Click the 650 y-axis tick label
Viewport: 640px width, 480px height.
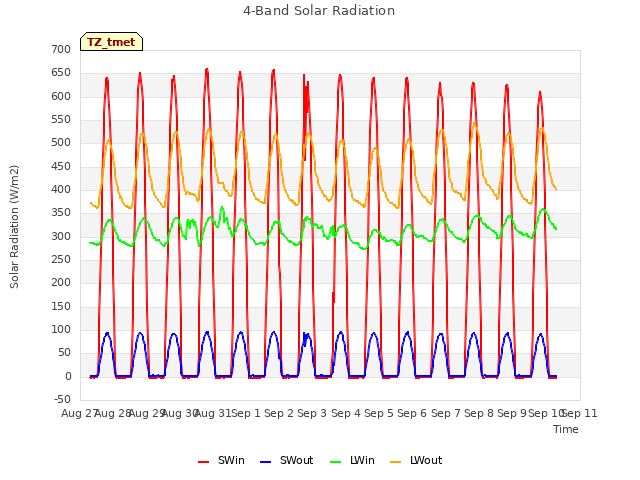tap(61, 73)
